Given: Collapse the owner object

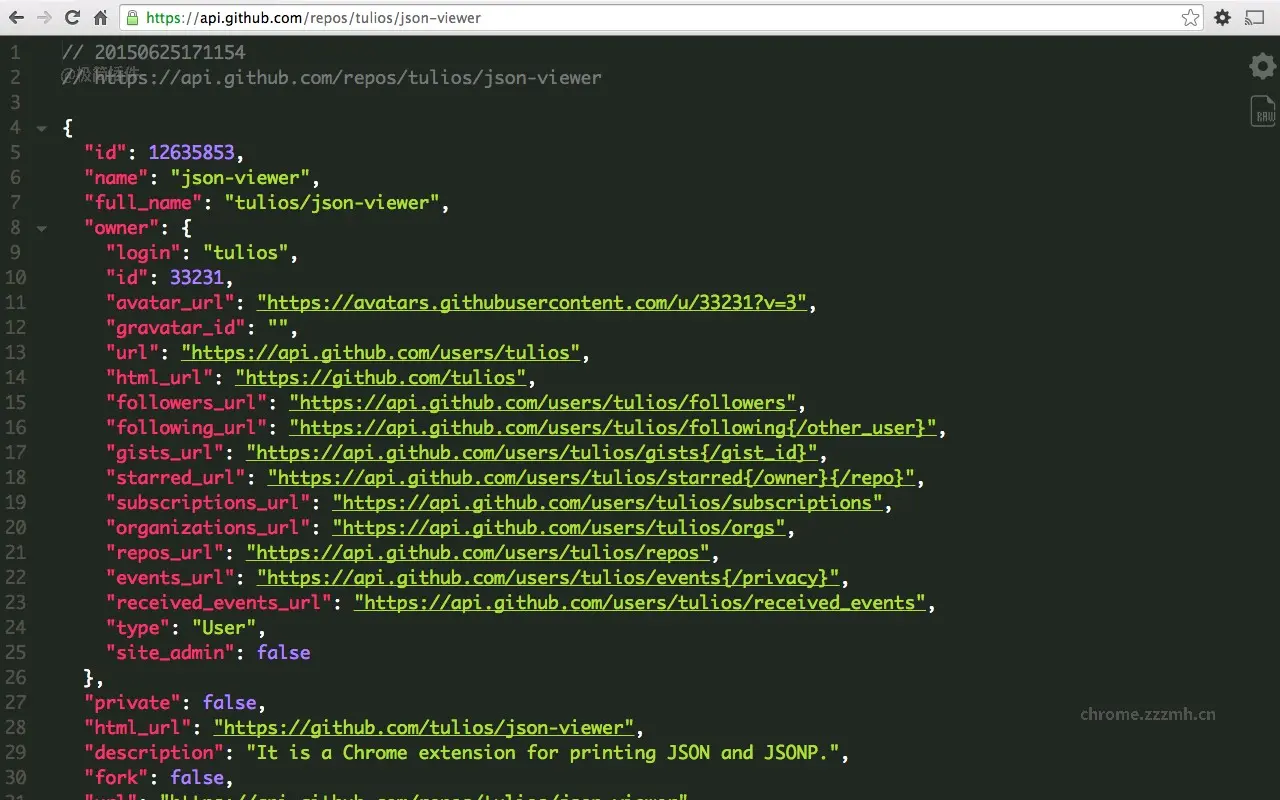Looking at the screenshot, I should tap(41, 228).
